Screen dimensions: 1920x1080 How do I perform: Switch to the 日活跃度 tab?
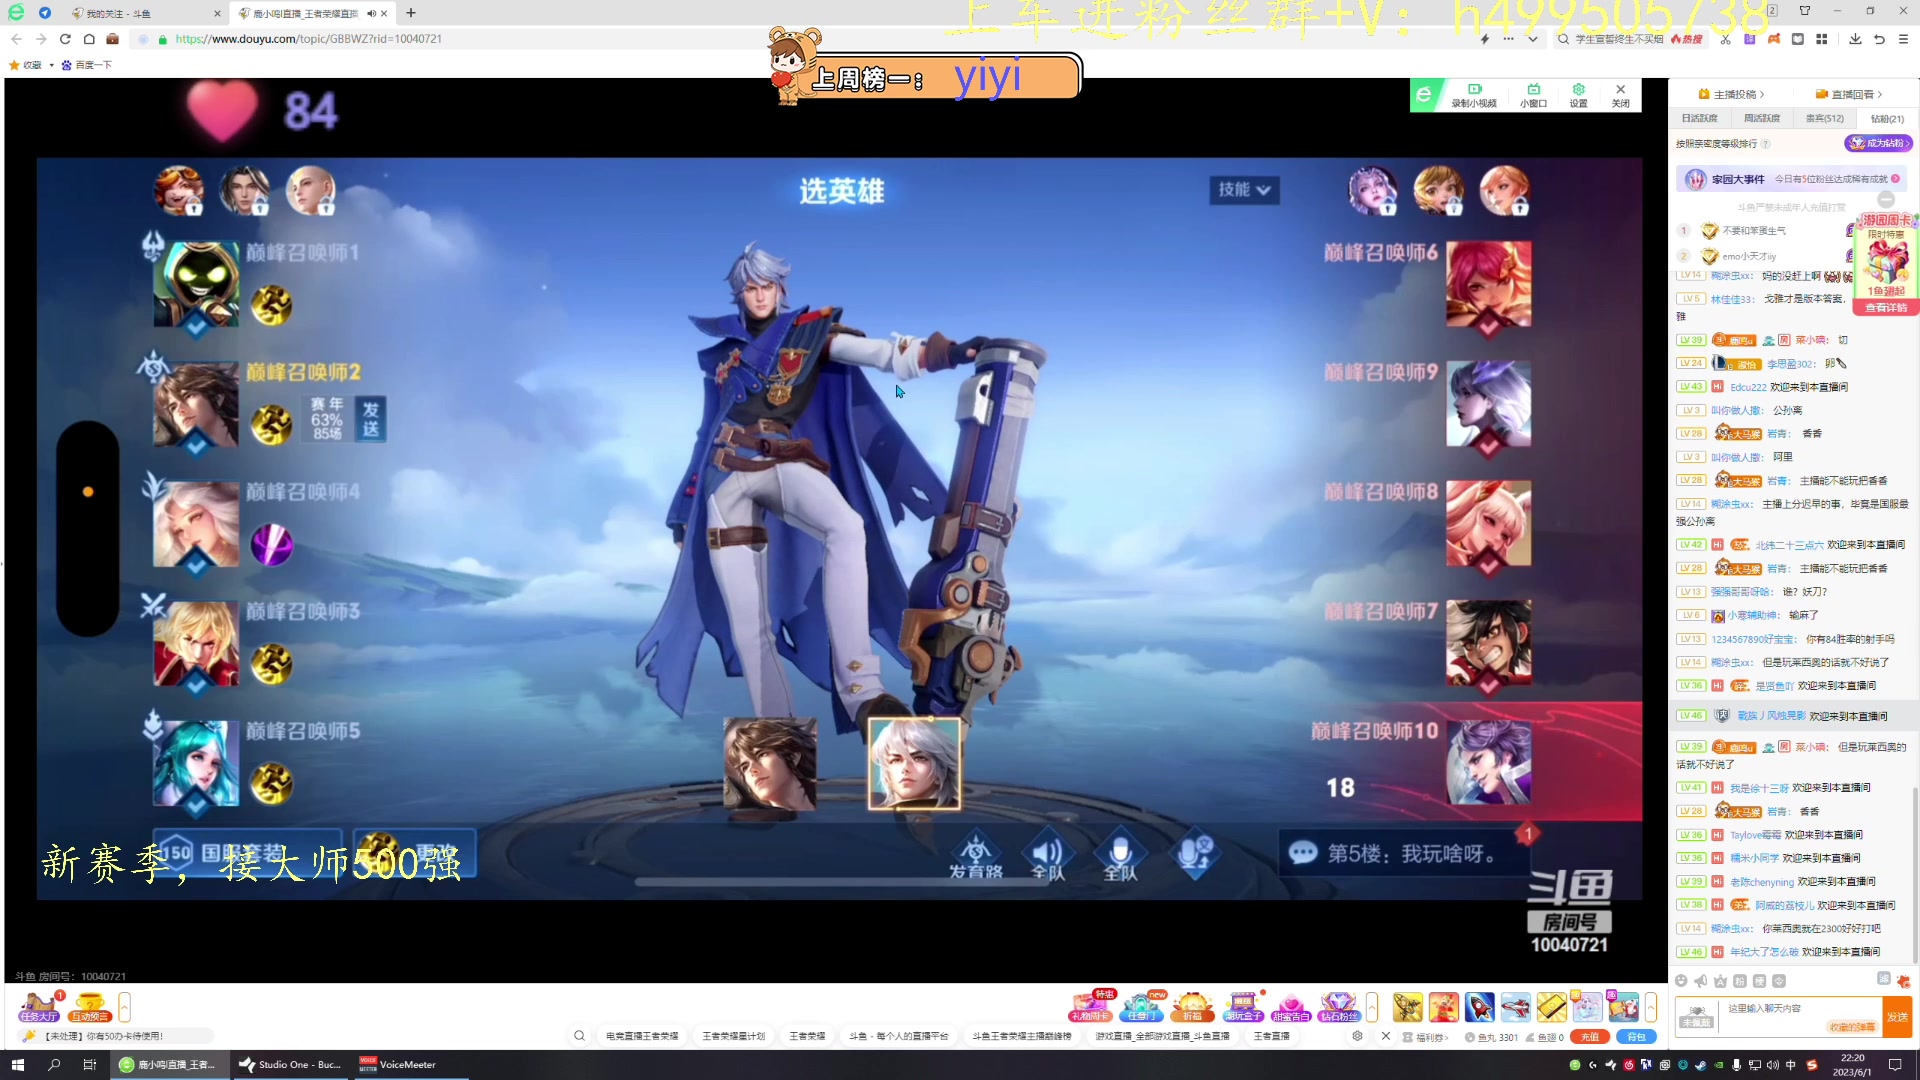1699,118
